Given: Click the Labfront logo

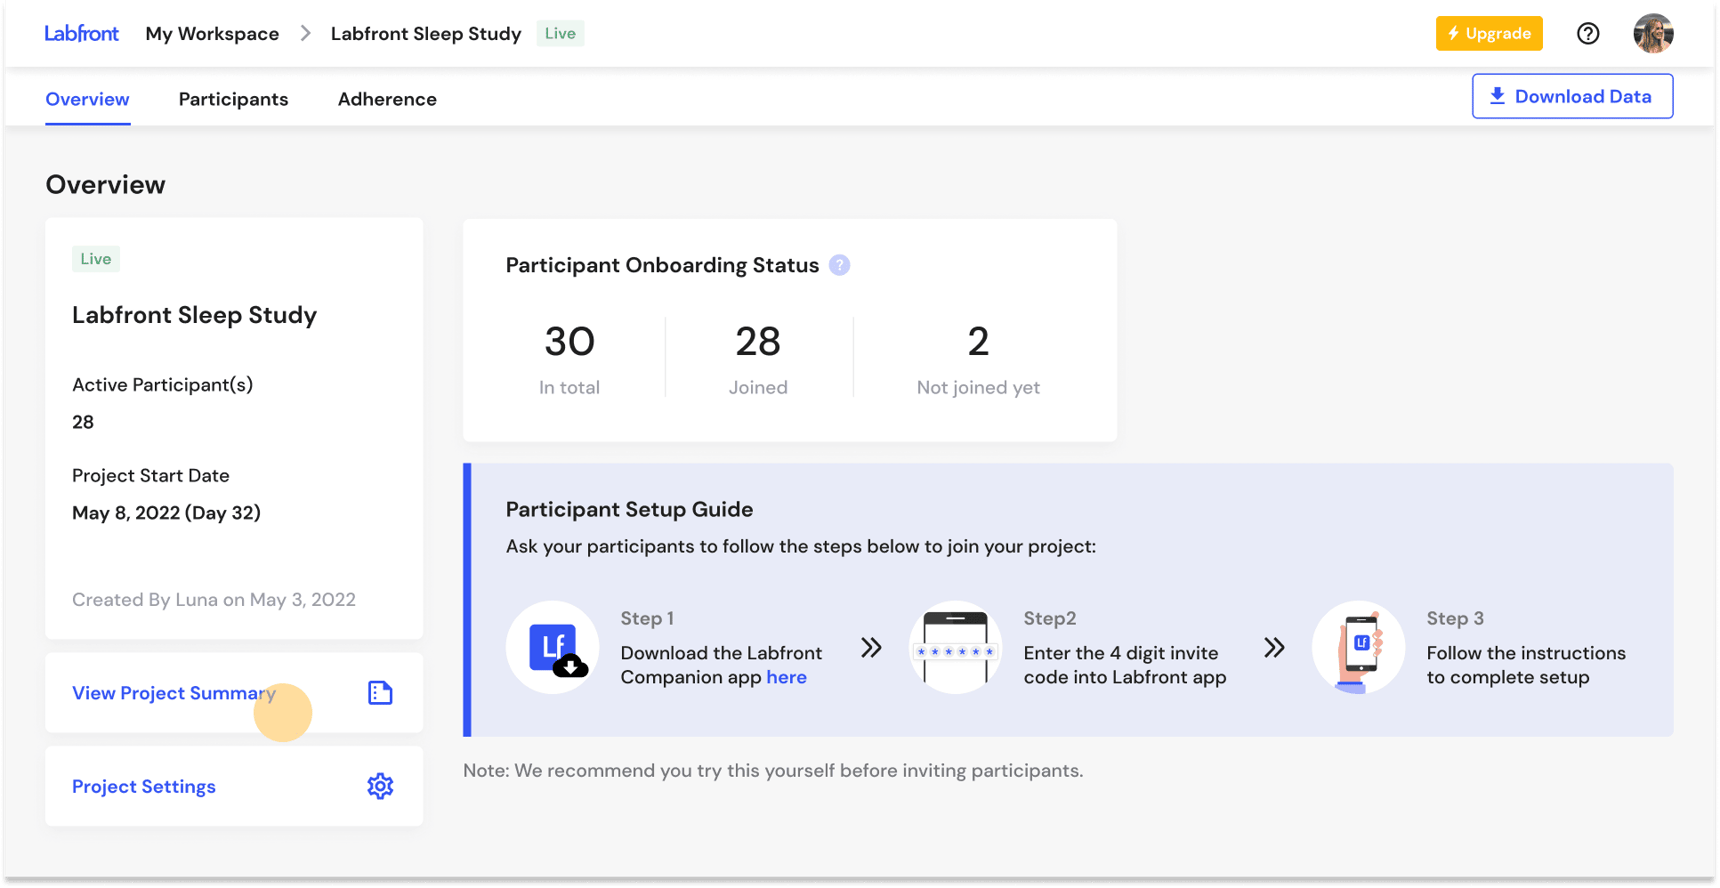Looking at the screenshot, I should pos(81,33).
